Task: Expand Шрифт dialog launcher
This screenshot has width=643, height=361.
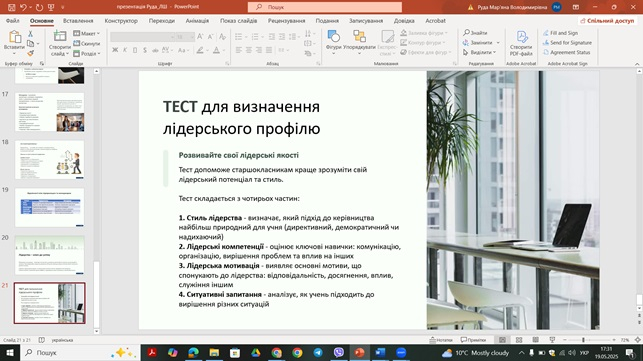Action: [227, 64]
